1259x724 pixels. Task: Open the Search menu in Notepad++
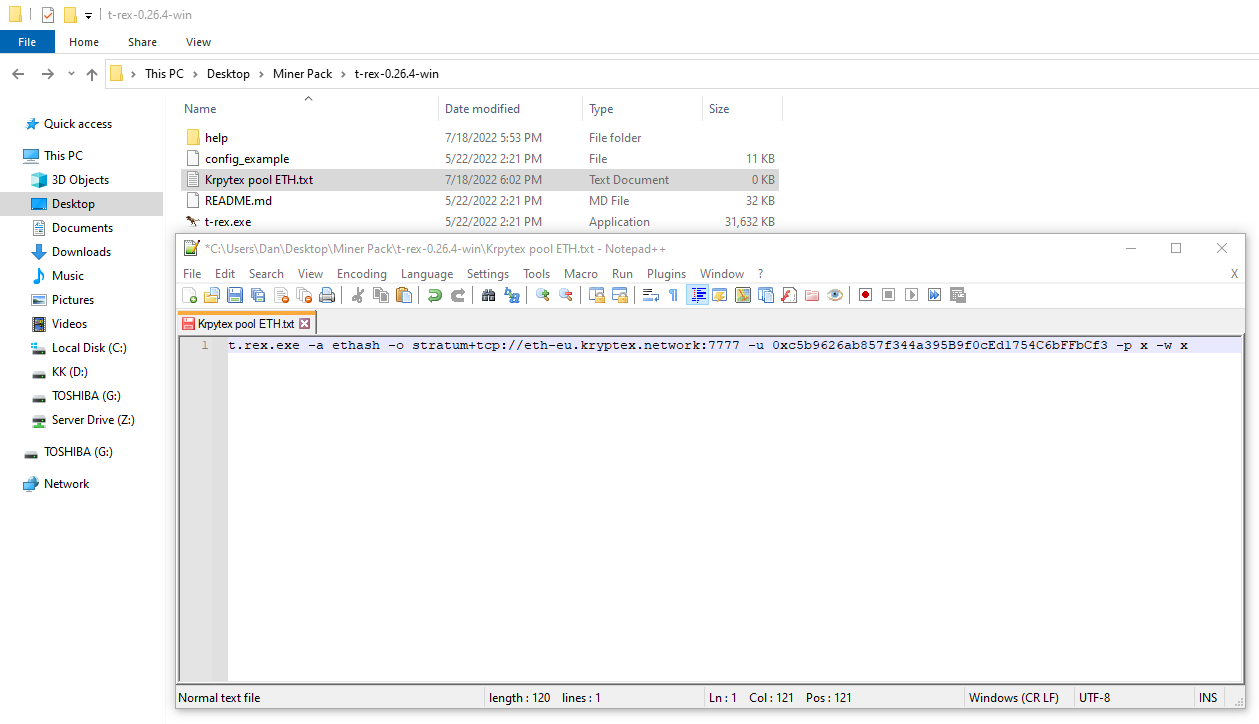pos(266,273)
